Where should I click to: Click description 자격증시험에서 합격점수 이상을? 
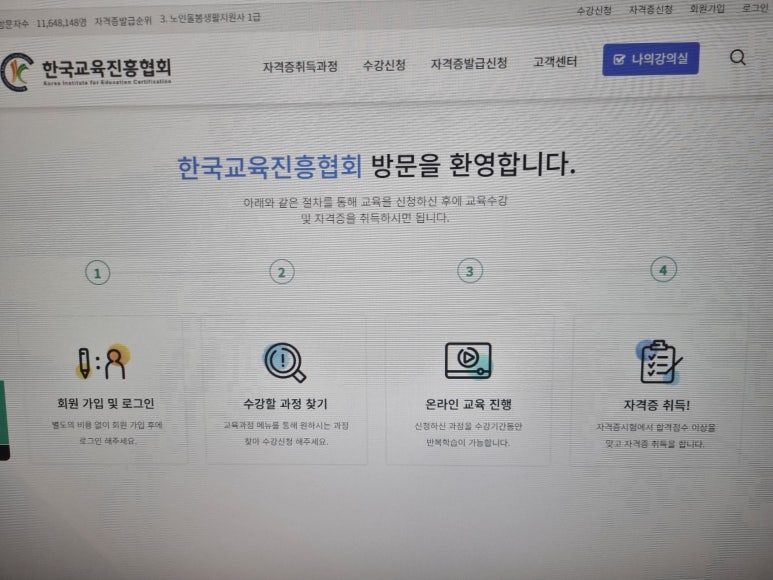click(656, 427)
